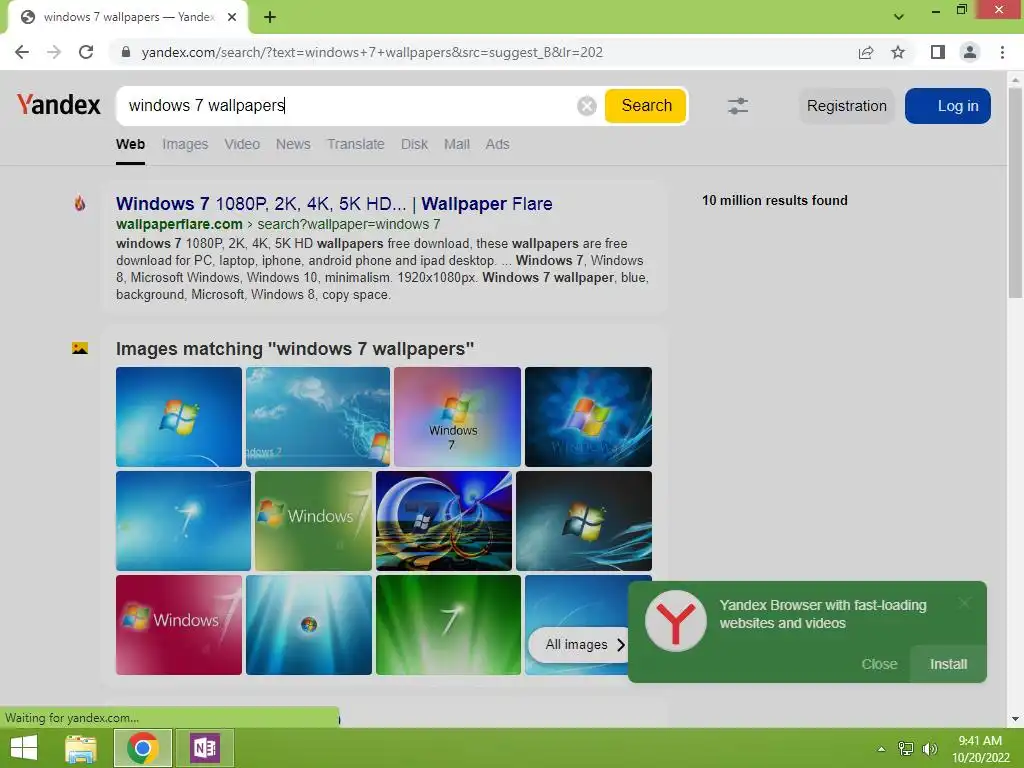This screenshot has width=1024, height=768.
Task: Click the Log in button
Action: point(948,106)
